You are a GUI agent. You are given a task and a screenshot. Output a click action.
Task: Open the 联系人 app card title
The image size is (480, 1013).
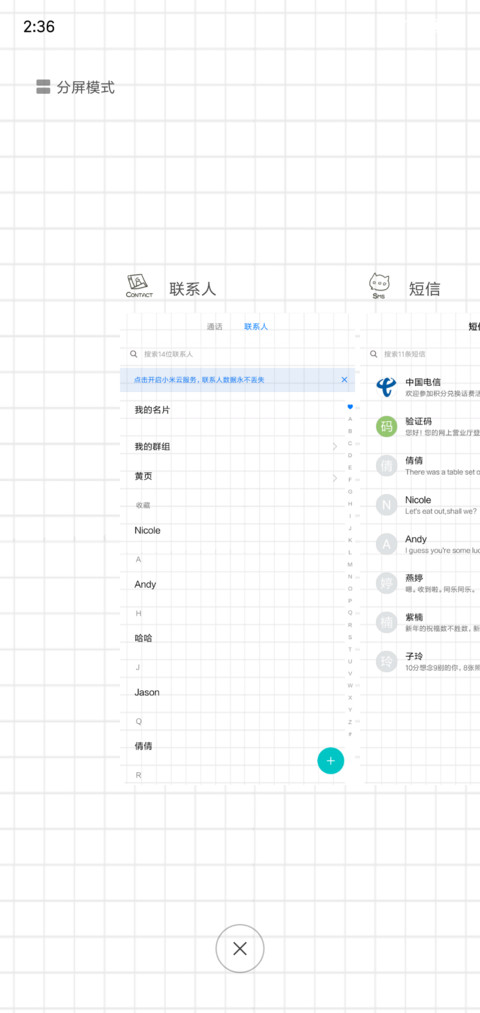click(193, 289)
